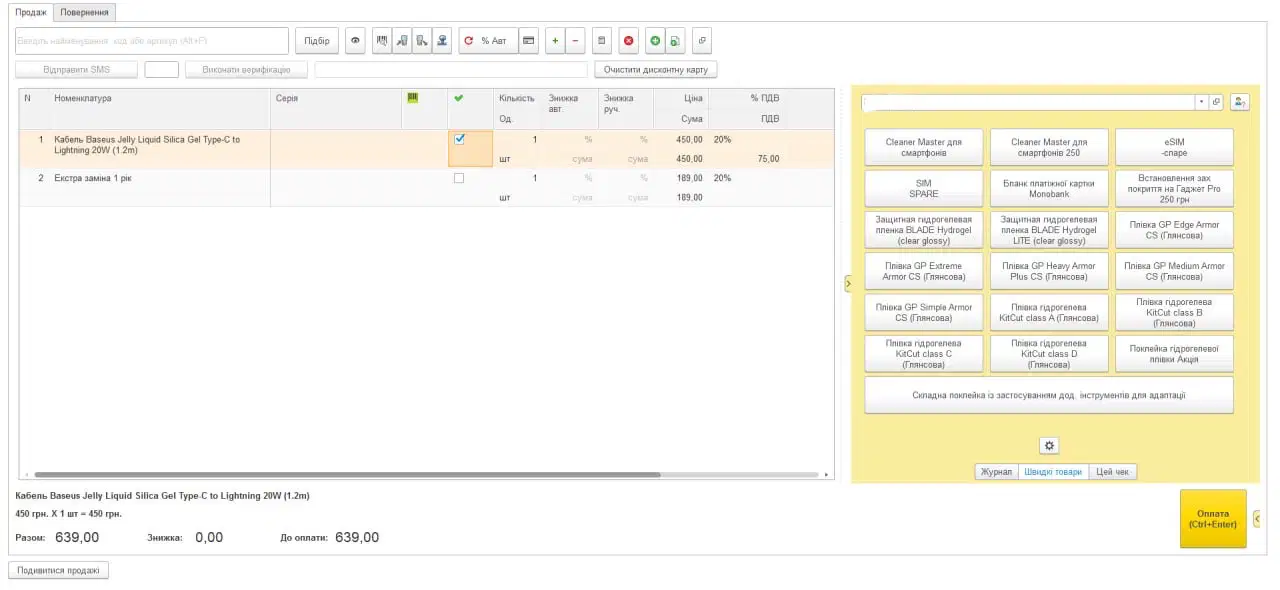
Task: Click the stamp-shaped icon in the toolbar
Action: pos(442,41)
